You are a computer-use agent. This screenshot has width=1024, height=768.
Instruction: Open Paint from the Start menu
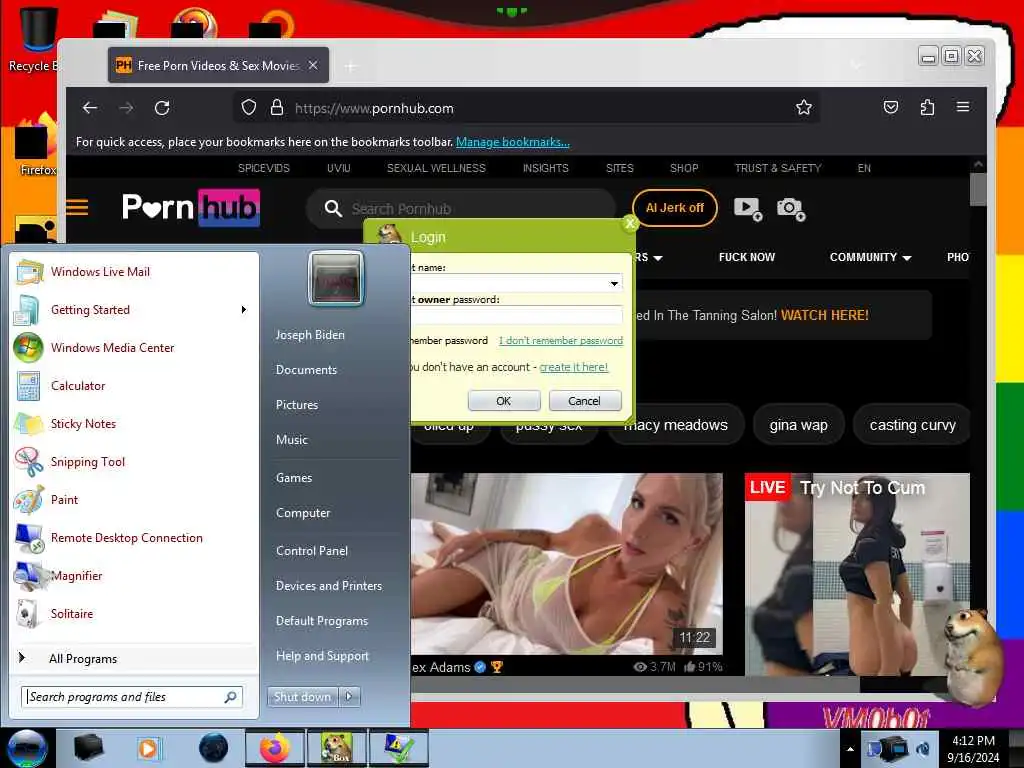click(134, 500)
